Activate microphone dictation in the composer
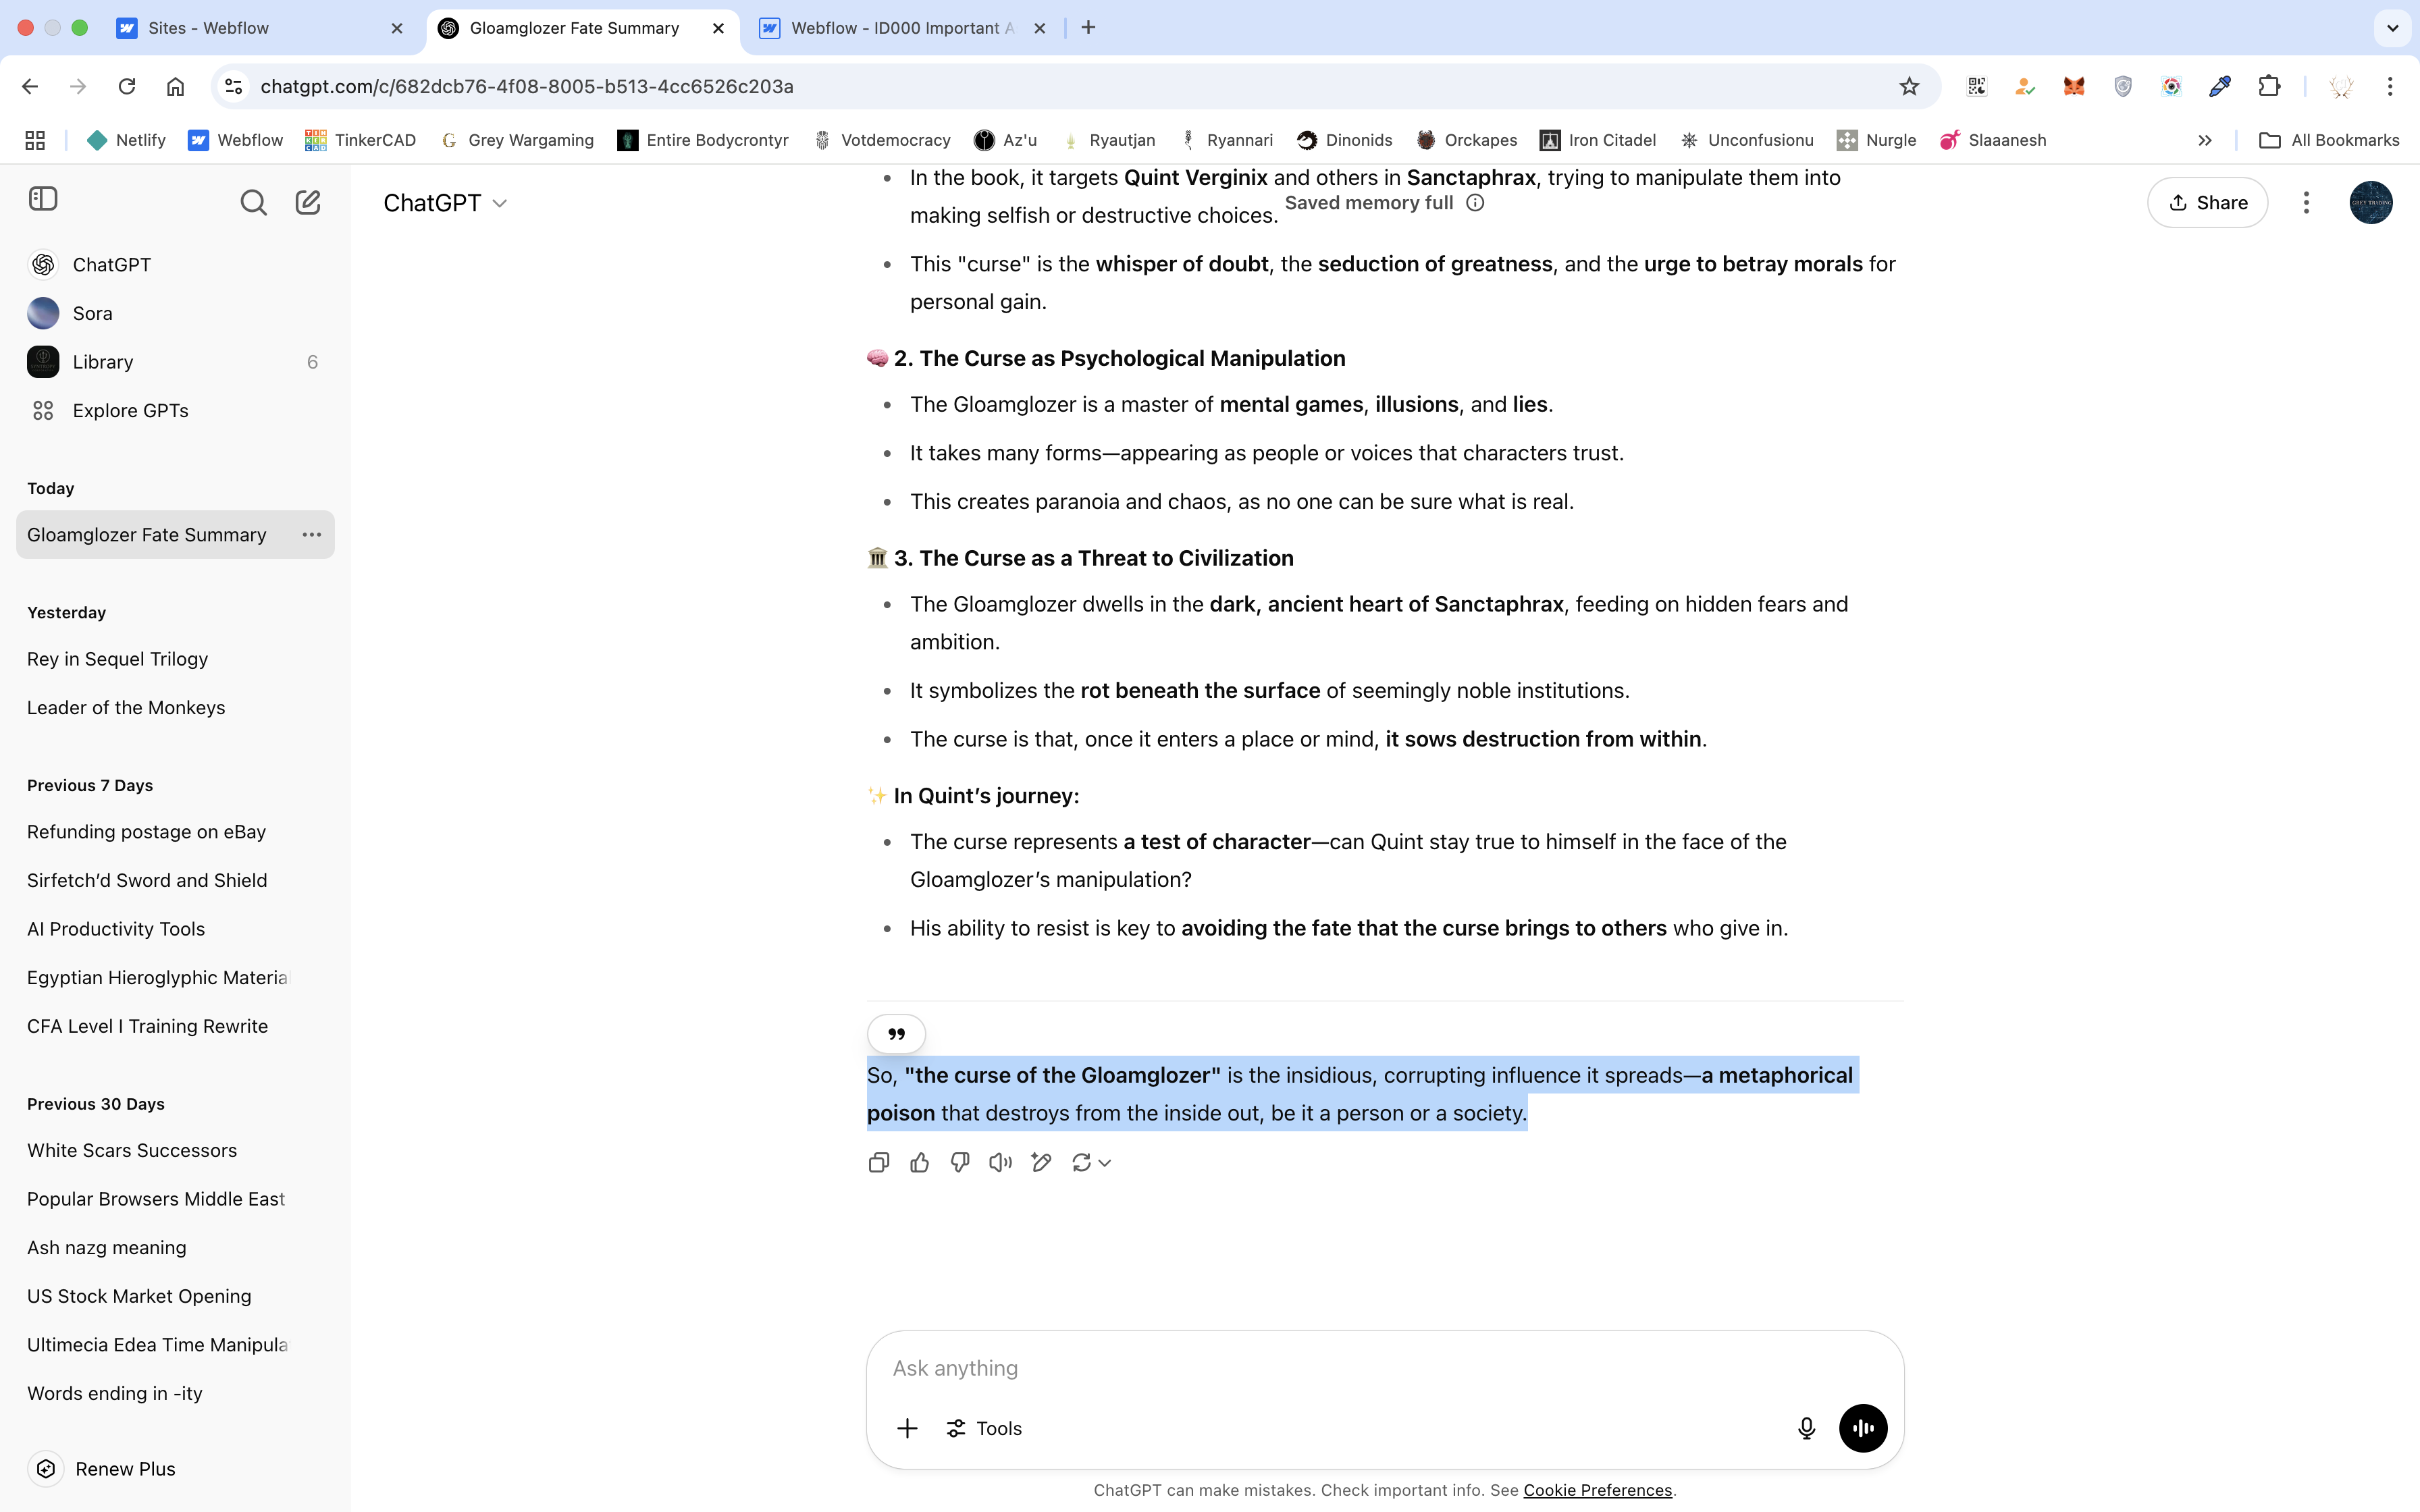Image resolution: width=2420 pixels, height=1512 pixels. (x=1806, y=1428)
